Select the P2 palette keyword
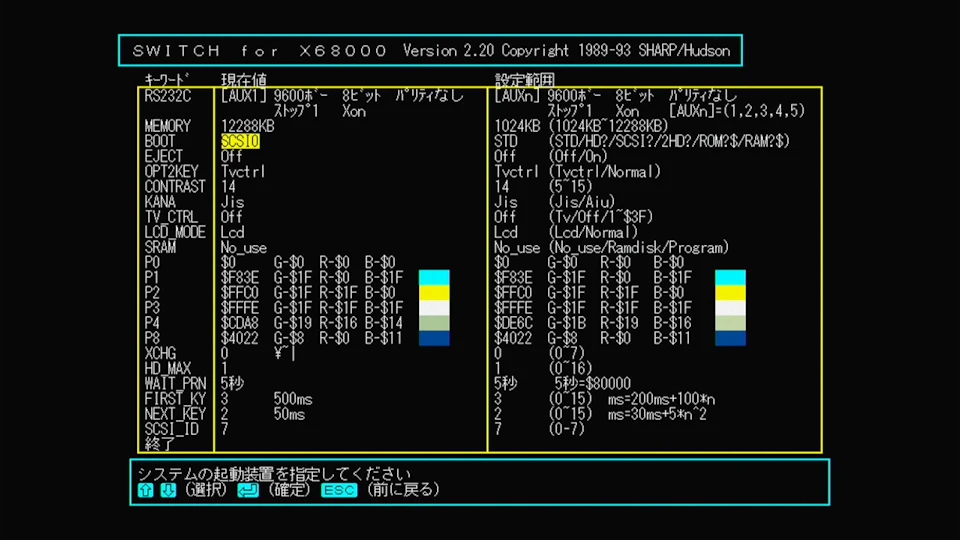The image size is (960, 540). tap(152, 293)
